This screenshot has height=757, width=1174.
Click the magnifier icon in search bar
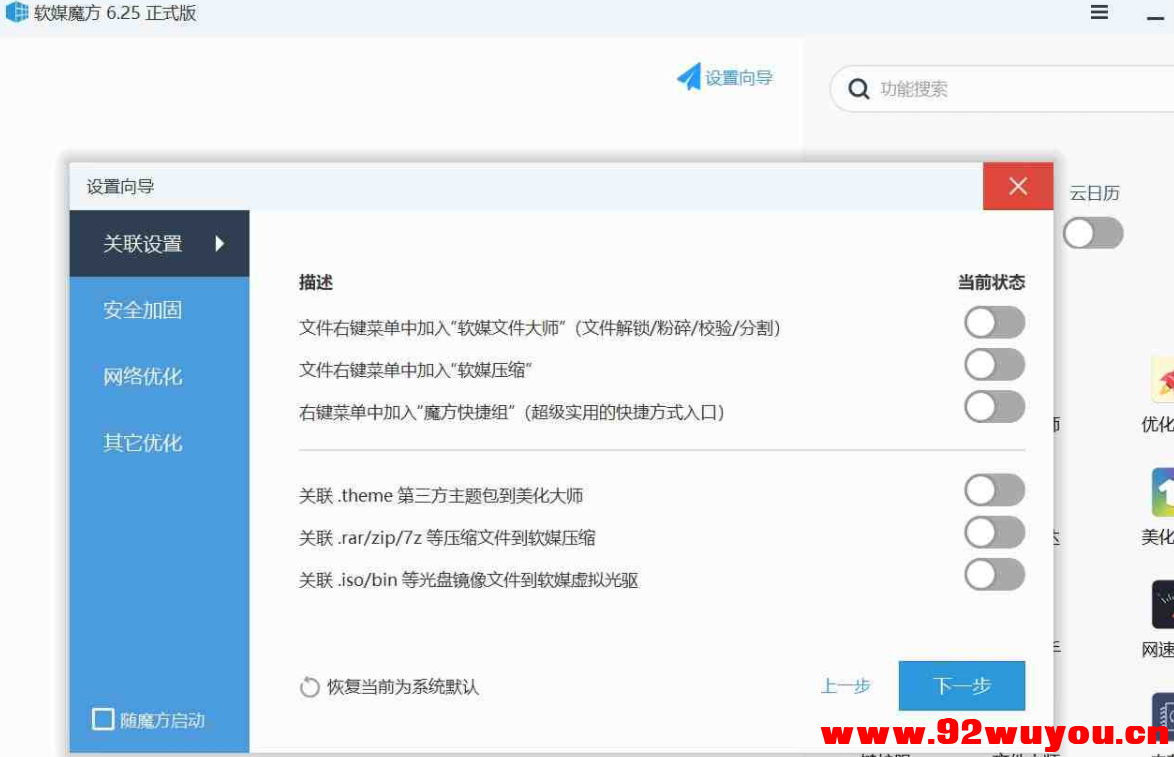(x=859, y=88)
